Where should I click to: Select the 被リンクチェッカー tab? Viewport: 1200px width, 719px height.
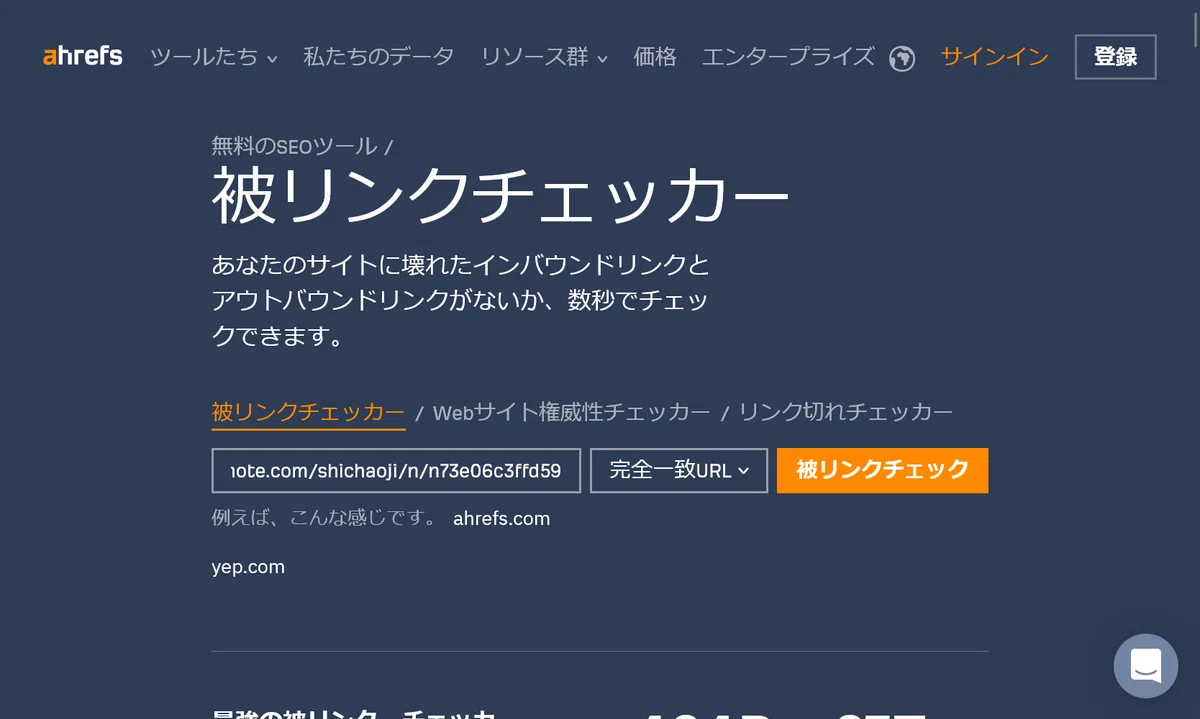click(x=308, y=412)
